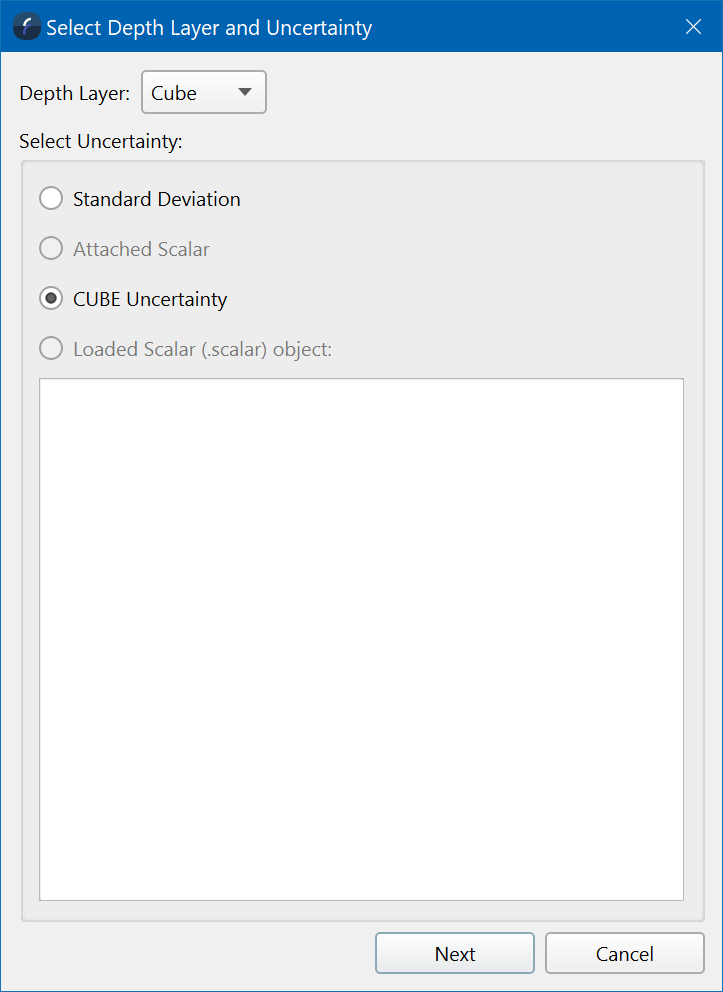Click the 'Cube' value in the dropdown
Viewport: 723px width, 992px height.
[174, 93]
